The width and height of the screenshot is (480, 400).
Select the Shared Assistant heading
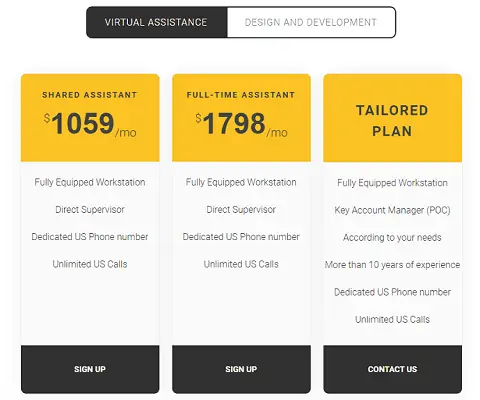90,95
